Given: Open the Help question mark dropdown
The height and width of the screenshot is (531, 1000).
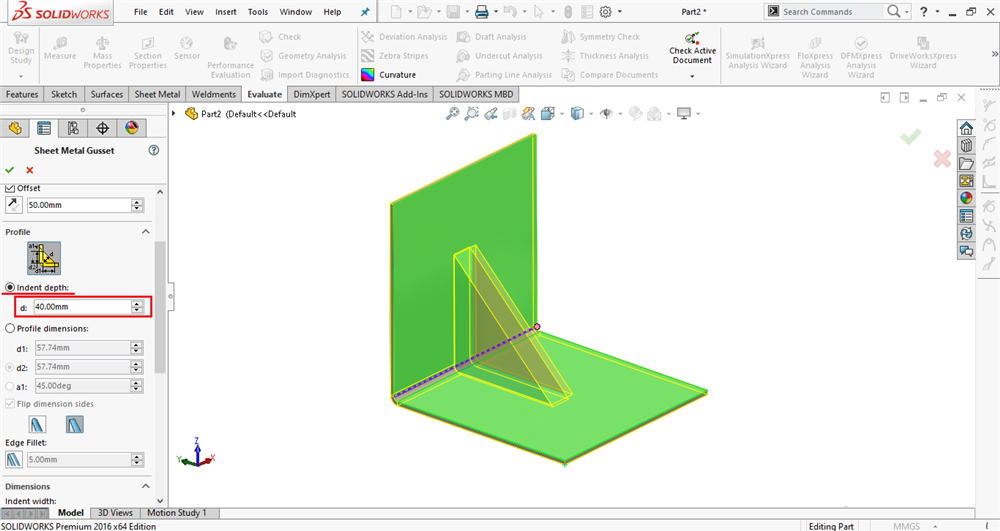Looking at the screenshot, I should pyautogui.click(x=937, y=11).
